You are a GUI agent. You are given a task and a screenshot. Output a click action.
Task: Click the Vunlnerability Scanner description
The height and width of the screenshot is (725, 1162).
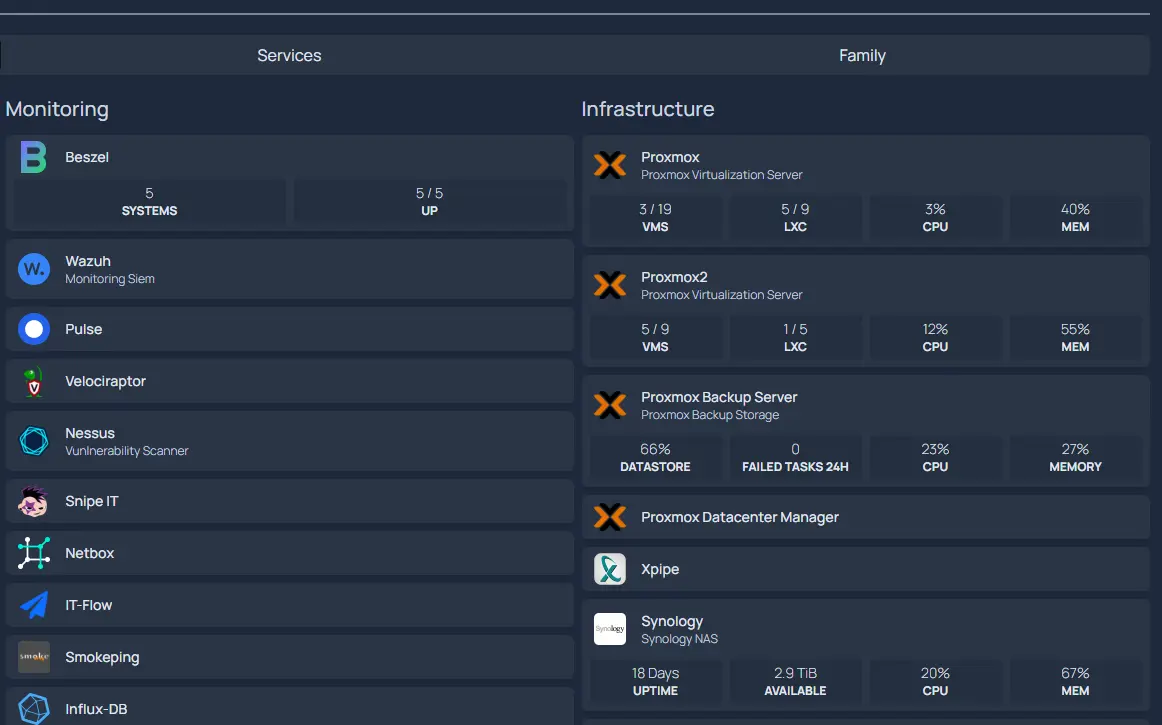pos(127,451)
